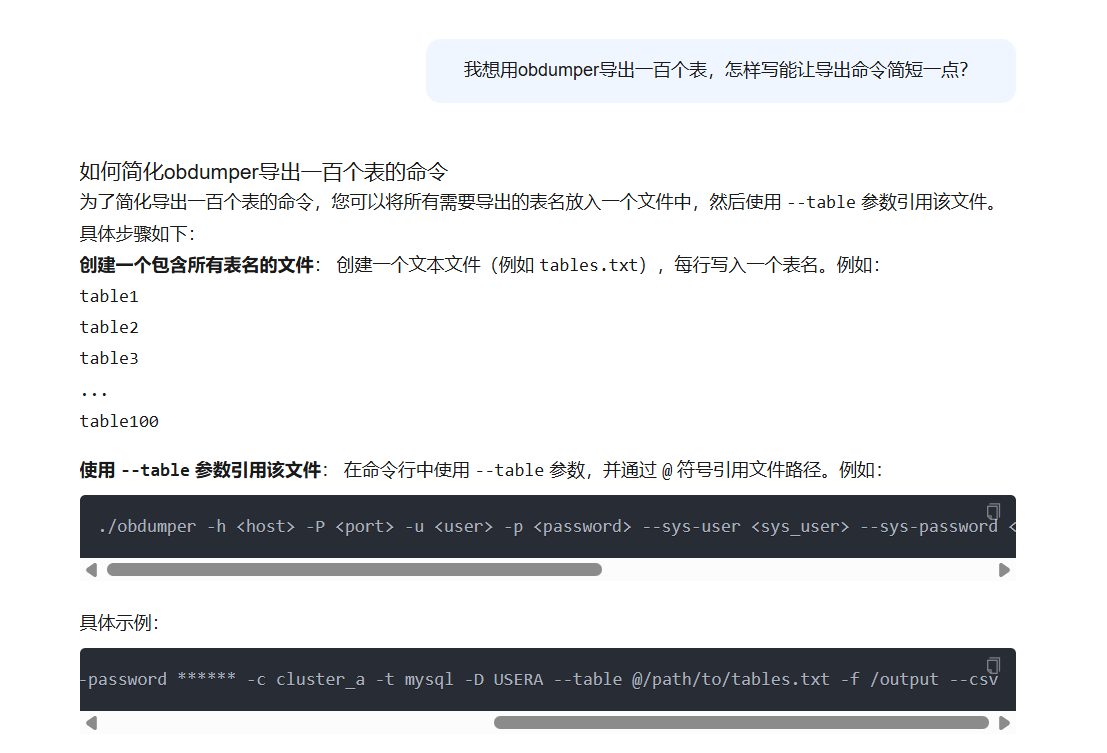Click the bold text 使用 --table 参数引用该文件
The image size is (1107, 753).
pyautogui.click(x=200, y=470)
